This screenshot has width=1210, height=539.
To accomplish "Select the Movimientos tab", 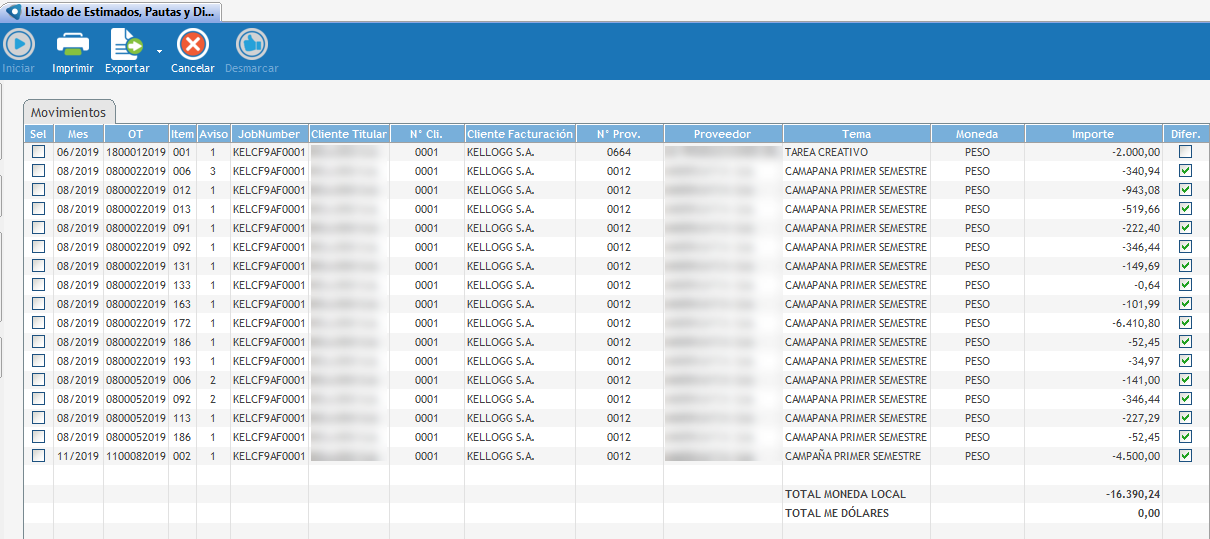I will click(68, 112).
